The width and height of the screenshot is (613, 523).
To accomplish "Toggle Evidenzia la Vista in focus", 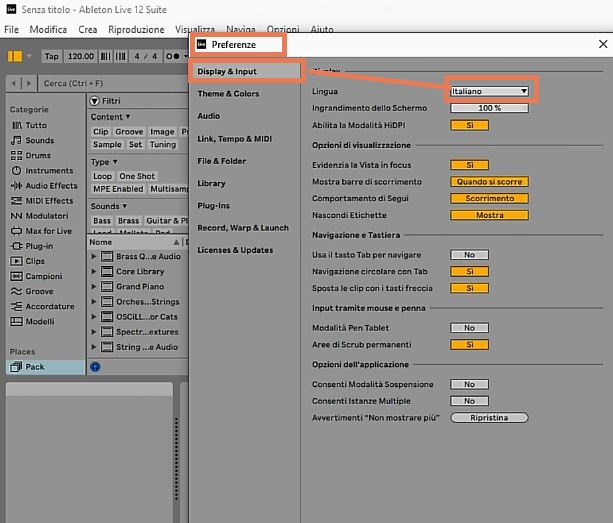I will tap(469, 164).
